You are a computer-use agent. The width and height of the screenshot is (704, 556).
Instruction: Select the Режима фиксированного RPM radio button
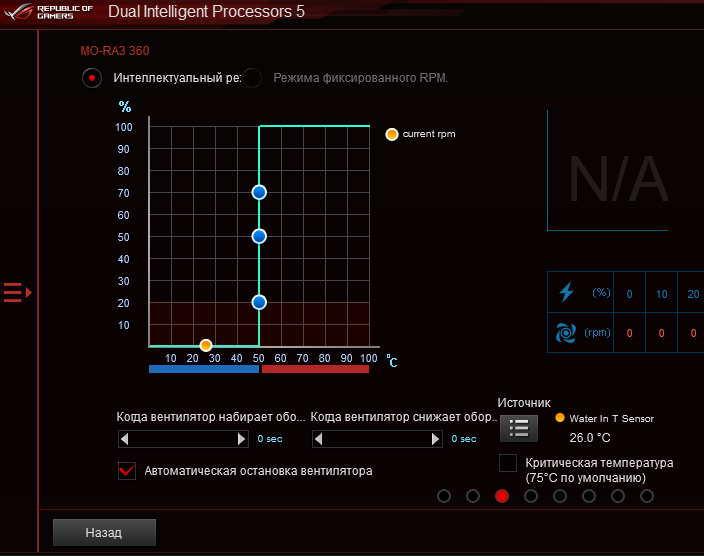(252, 78)
